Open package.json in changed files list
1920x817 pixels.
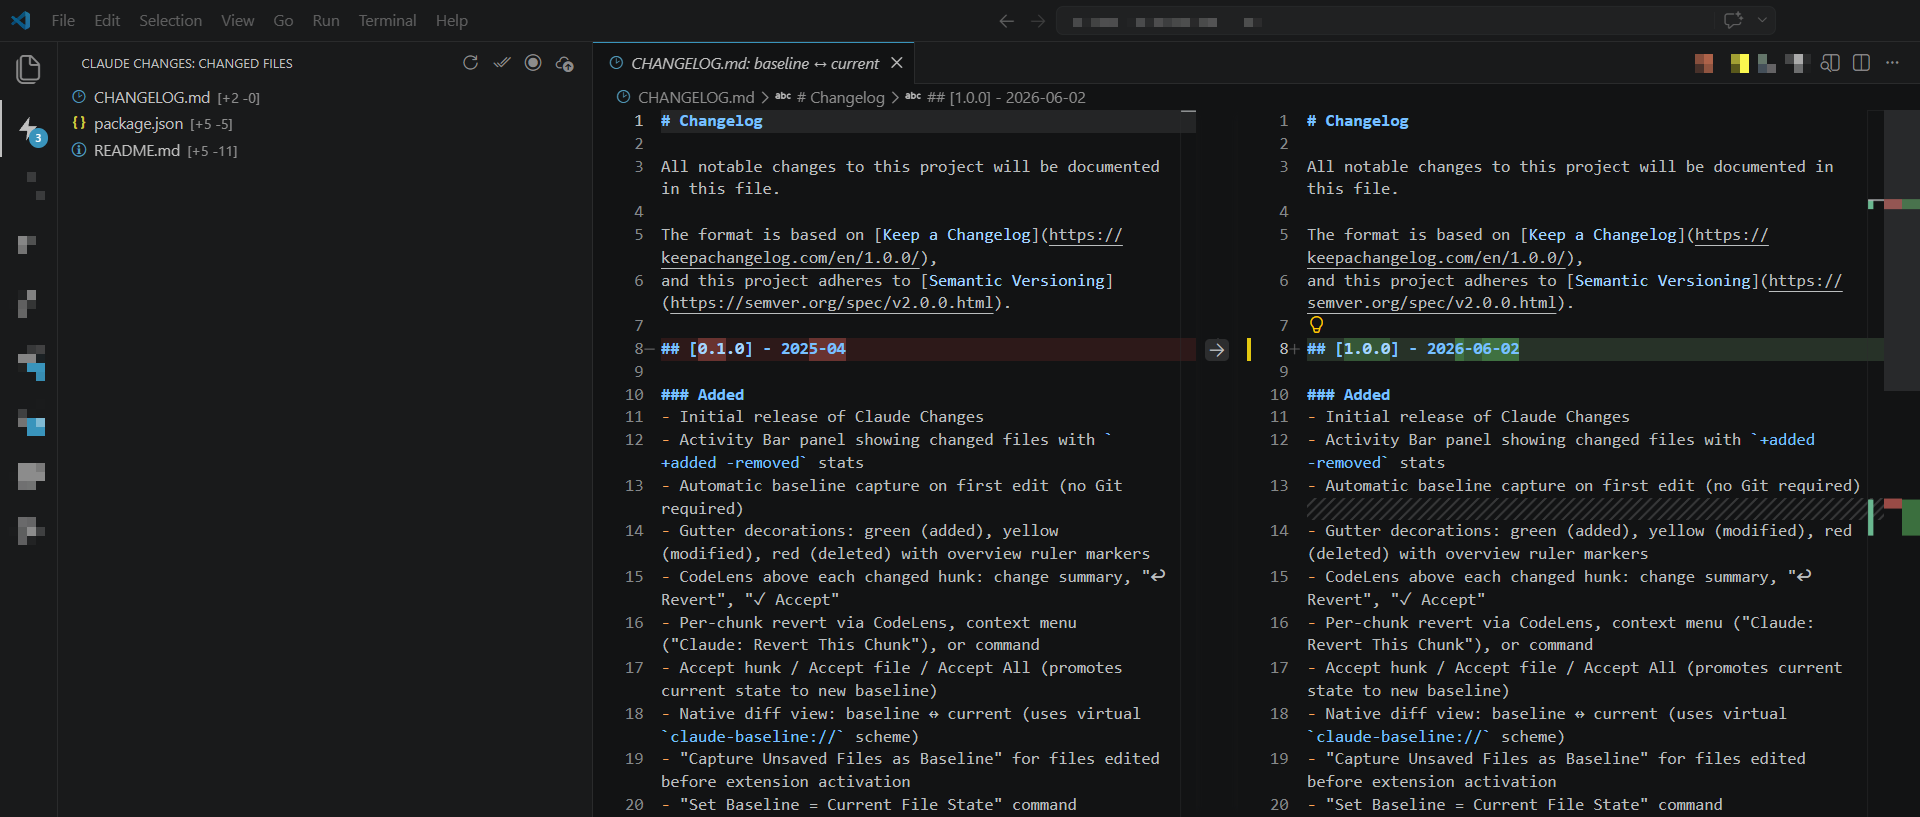[138, 123]
